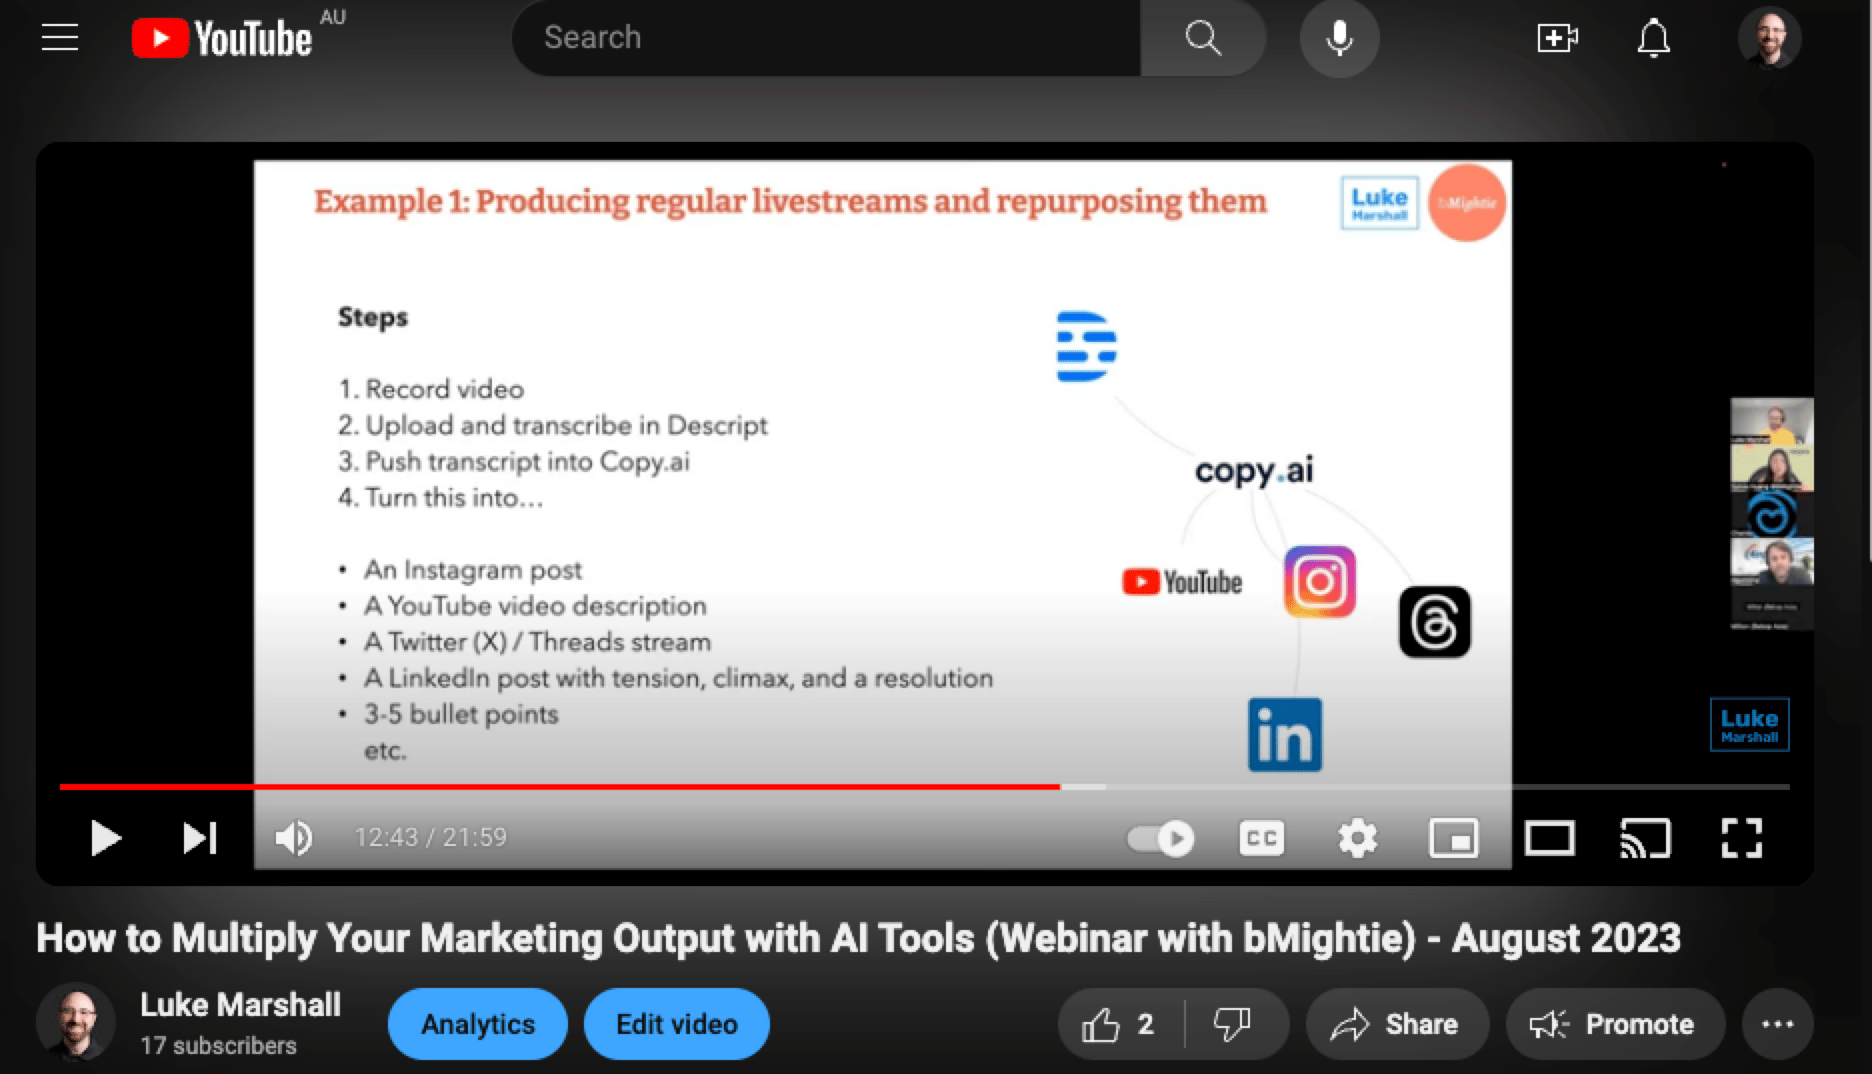
Task: Skip to the next video
Action: tap(200, 838)
